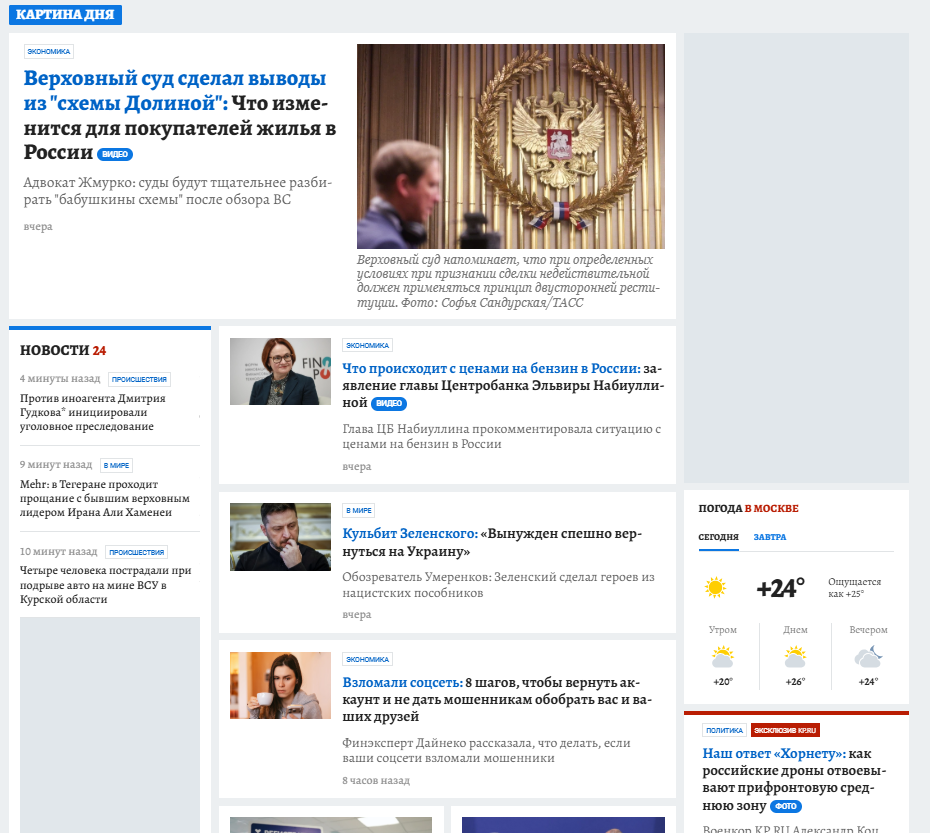Viewport: 930px width, 833px height.
Task: Click the morning partly cloudy weather icon
Action: pyautogui.click(x=722, y=657)
